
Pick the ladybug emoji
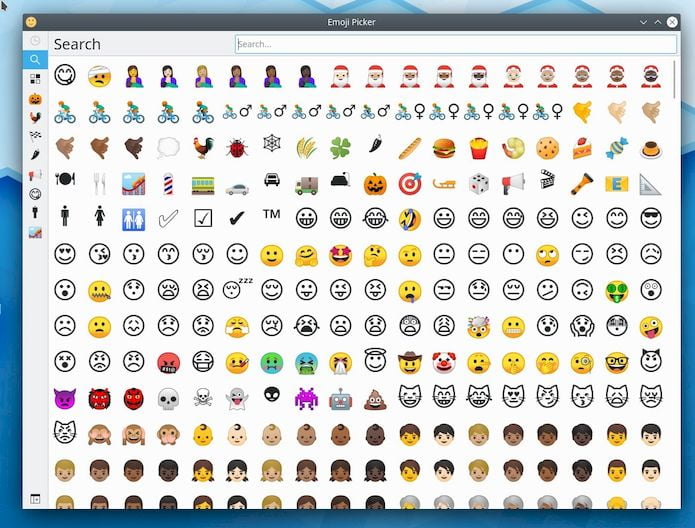237,148
